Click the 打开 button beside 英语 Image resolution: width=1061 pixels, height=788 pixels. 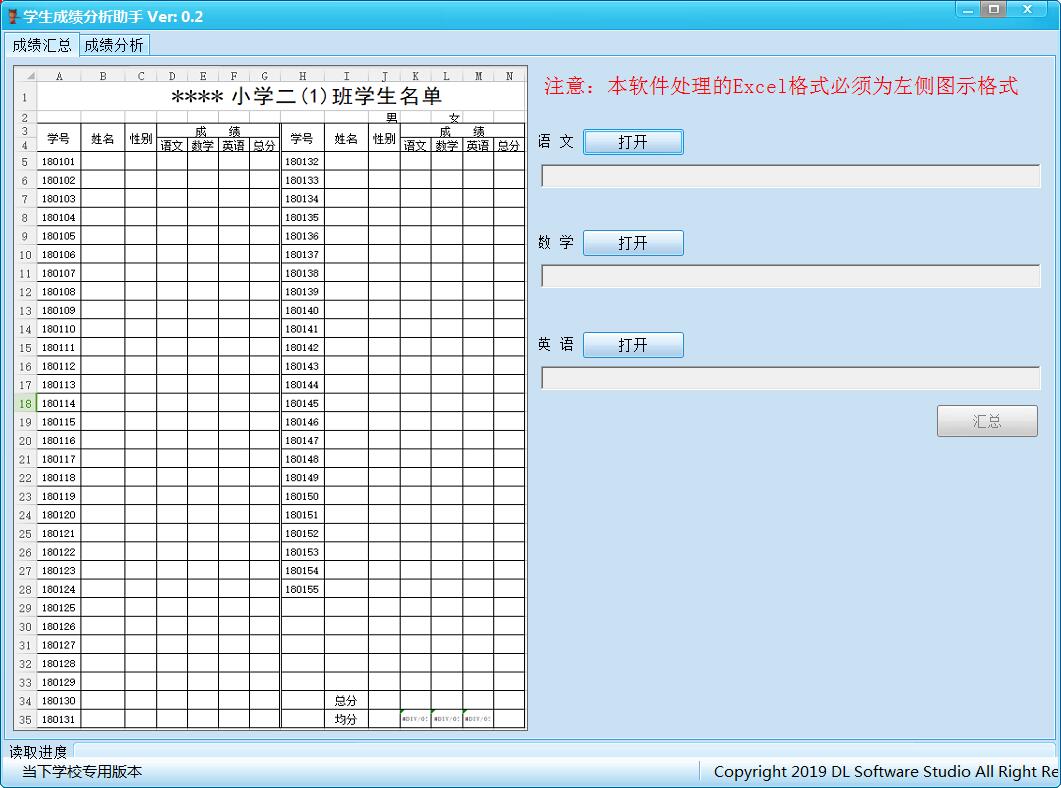click(632, 344)
